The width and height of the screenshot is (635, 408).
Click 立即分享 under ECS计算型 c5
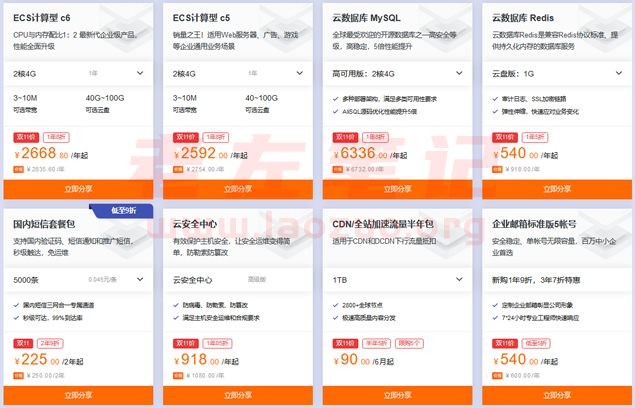coord(238,189)
